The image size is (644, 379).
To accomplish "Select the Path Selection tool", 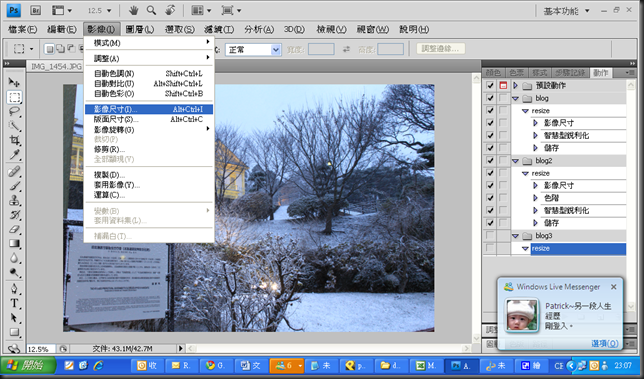I will point(14,317).
